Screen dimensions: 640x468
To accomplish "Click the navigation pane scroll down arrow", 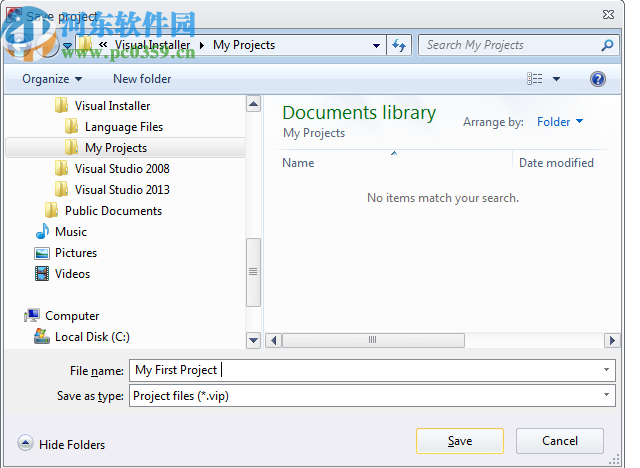I will 253,340.
